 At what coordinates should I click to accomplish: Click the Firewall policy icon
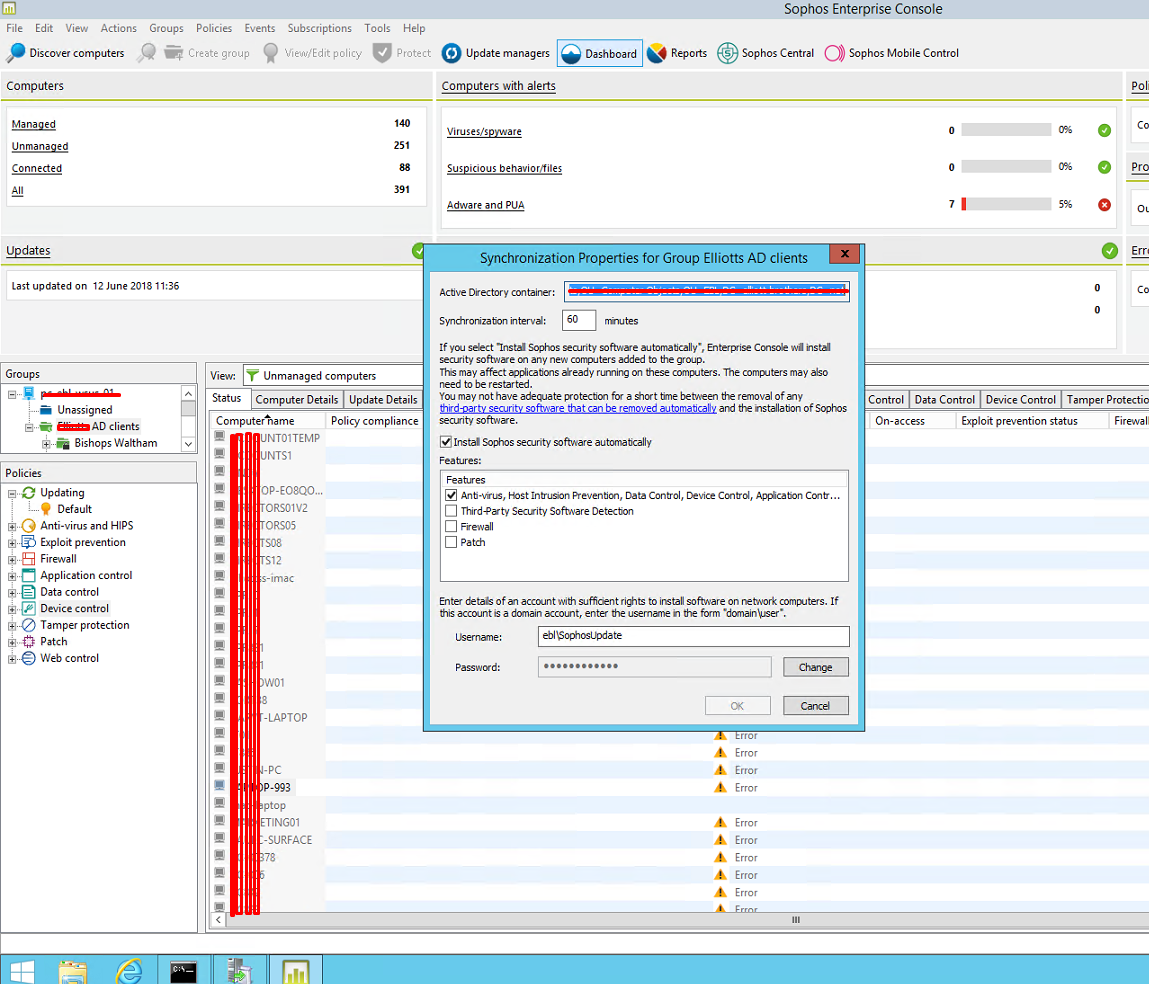click(x=29, y=558)
